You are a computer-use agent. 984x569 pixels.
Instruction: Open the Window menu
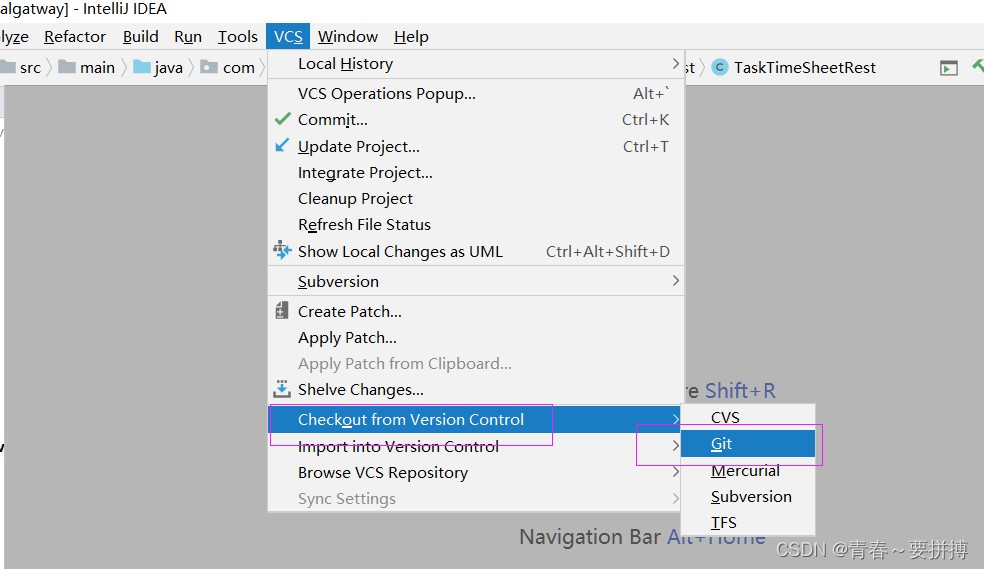347,37
